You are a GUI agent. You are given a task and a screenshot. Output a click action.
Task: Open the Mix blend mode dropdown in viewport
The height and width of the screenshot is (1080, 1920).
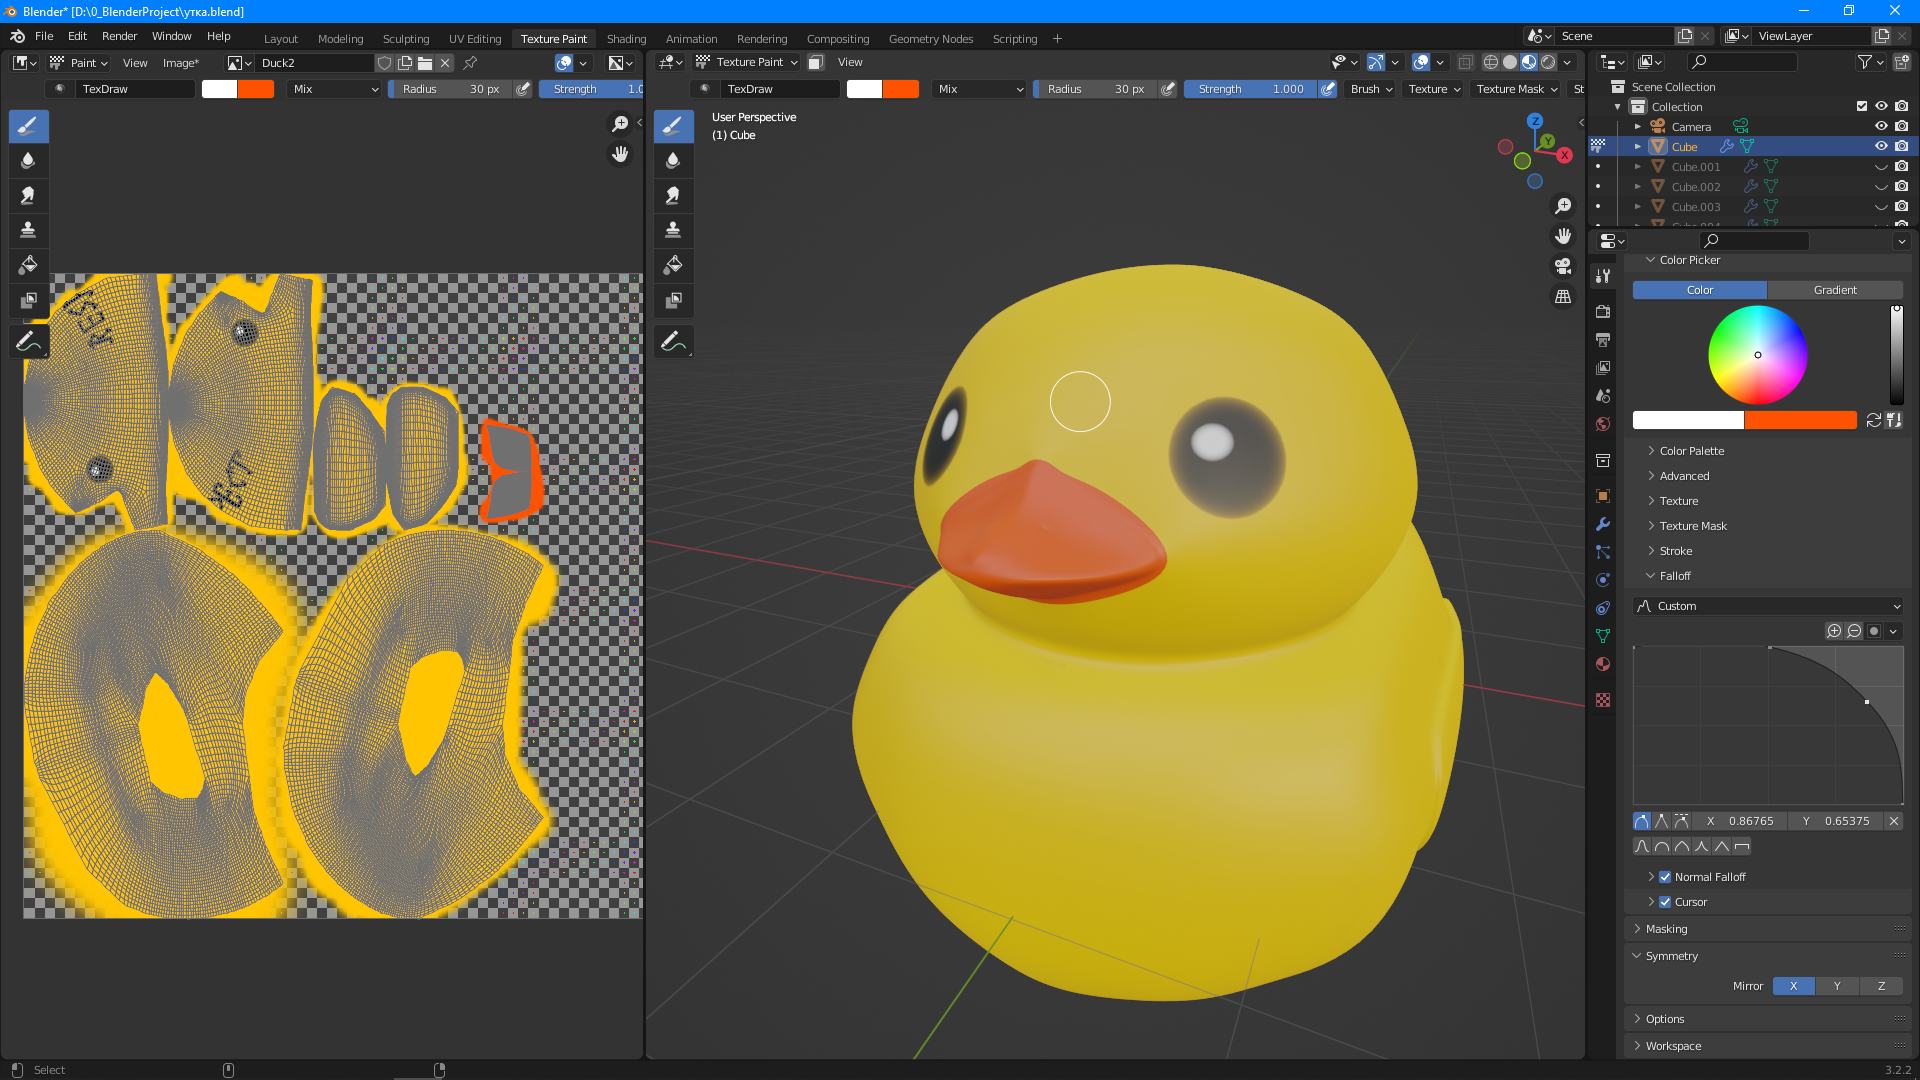[980, 89]
